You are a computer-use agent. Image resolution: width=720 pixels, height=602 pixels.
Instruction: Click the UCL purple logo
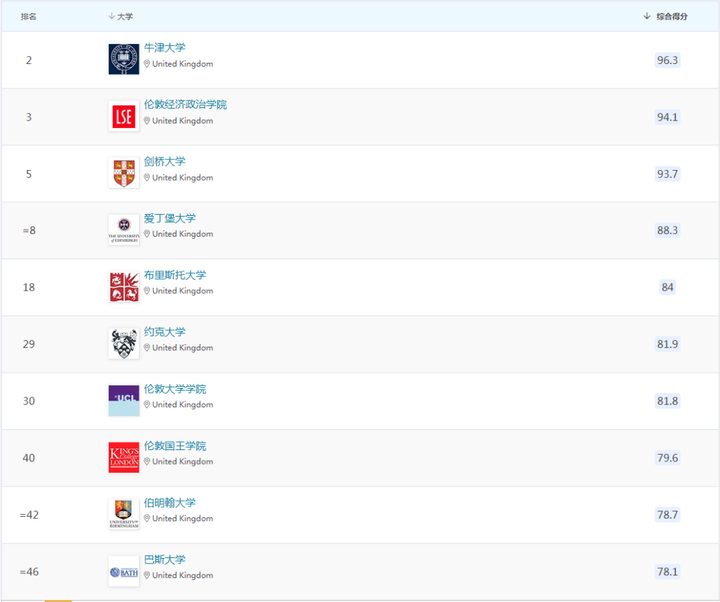pyautogui.click(x=124, y=401)
